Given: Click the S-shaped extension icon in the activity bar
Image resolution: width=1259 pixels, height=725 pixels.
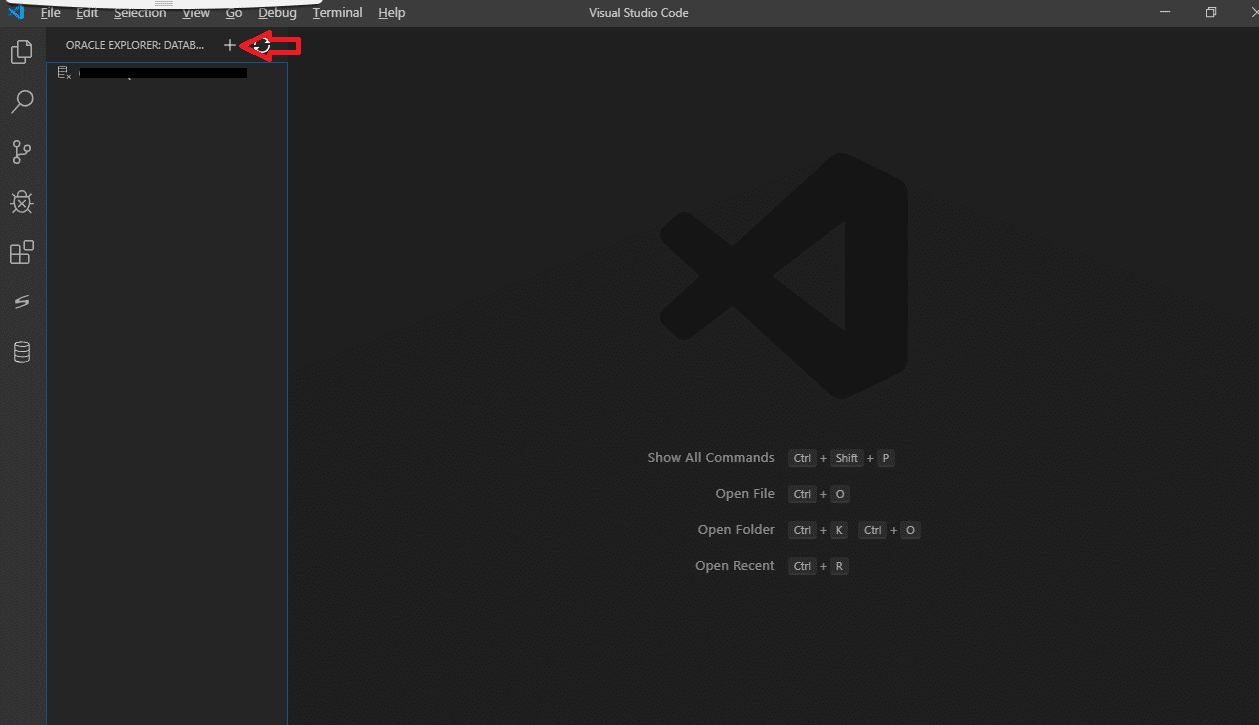Looking at the screenshot, I should pyautogui.click(x=21, y=301).
